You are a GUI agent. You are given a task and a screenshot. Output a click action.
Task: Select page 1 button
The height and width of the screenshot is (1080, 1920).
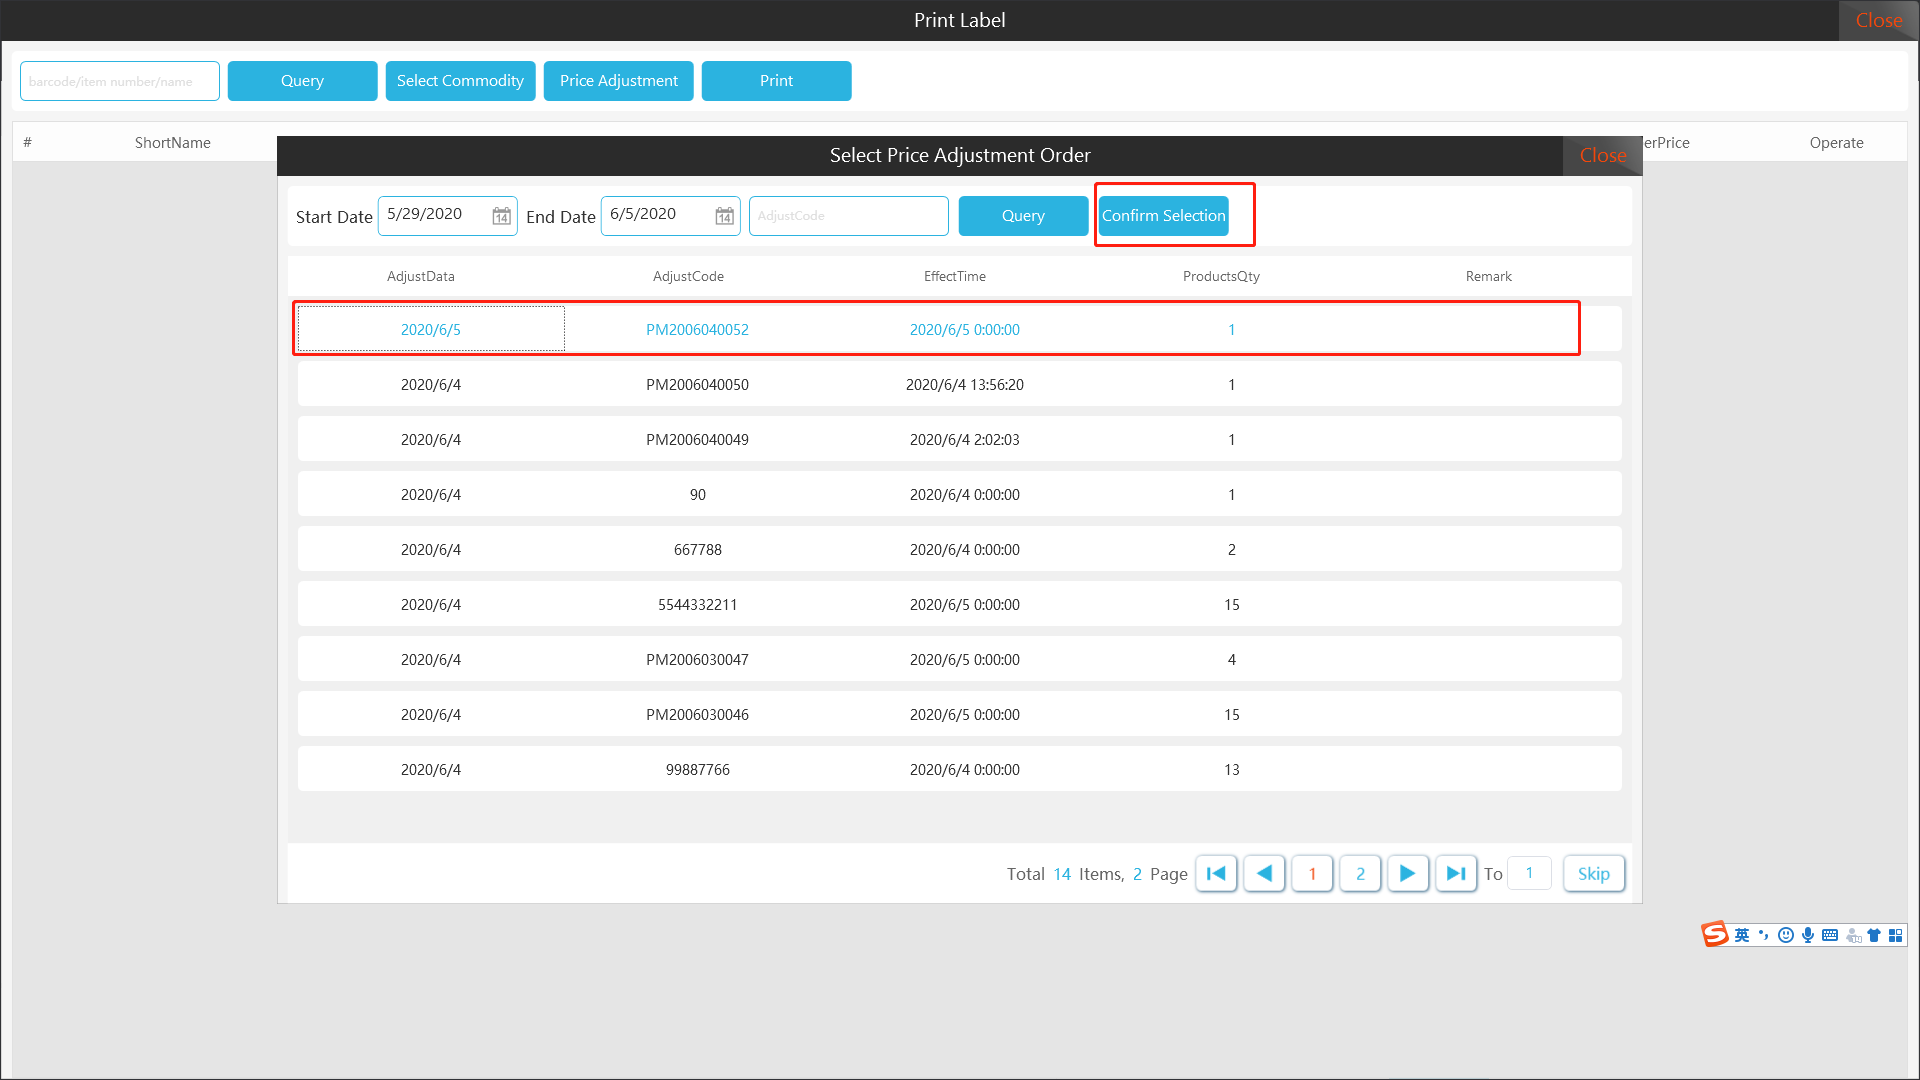coord(1312,873)
